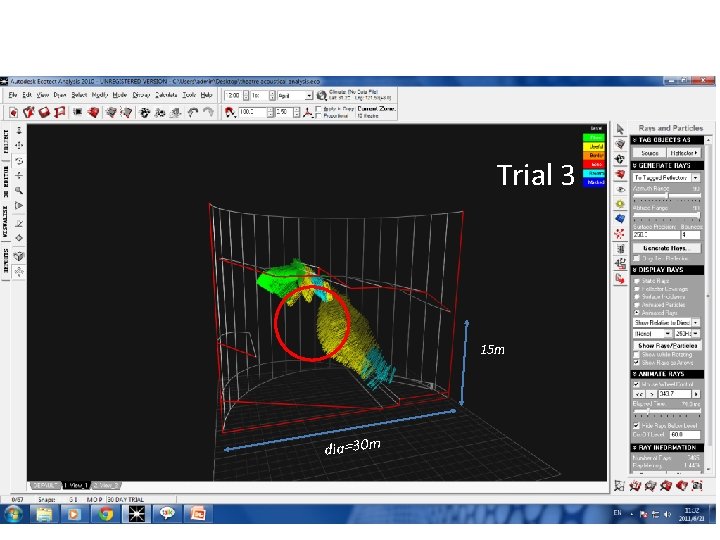Open the blue shape panel icon
The height and width of the screenshot is (540, 720).
(x=620, y=219)
